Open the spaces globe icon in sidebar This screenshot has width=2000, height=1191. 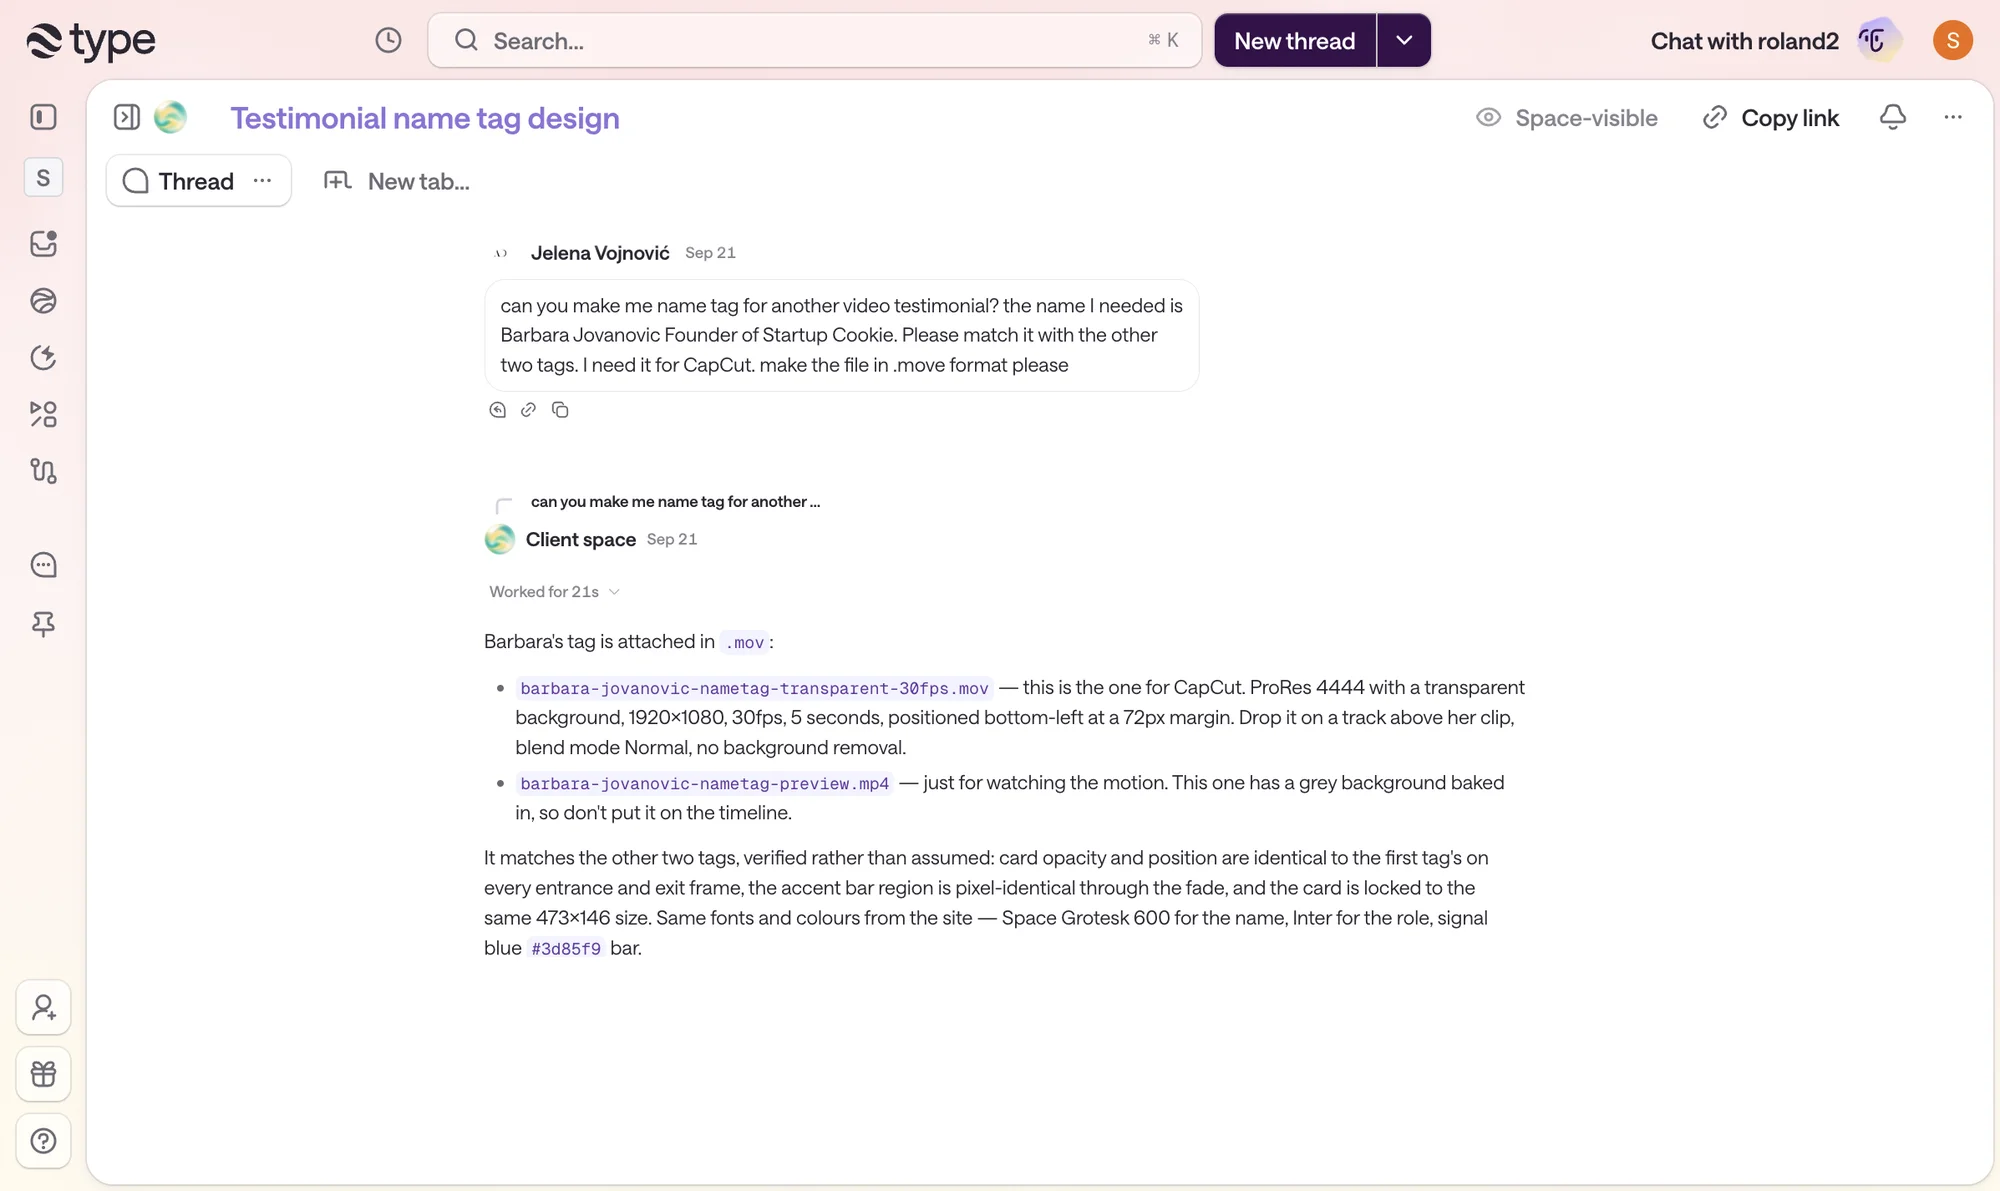43,300
